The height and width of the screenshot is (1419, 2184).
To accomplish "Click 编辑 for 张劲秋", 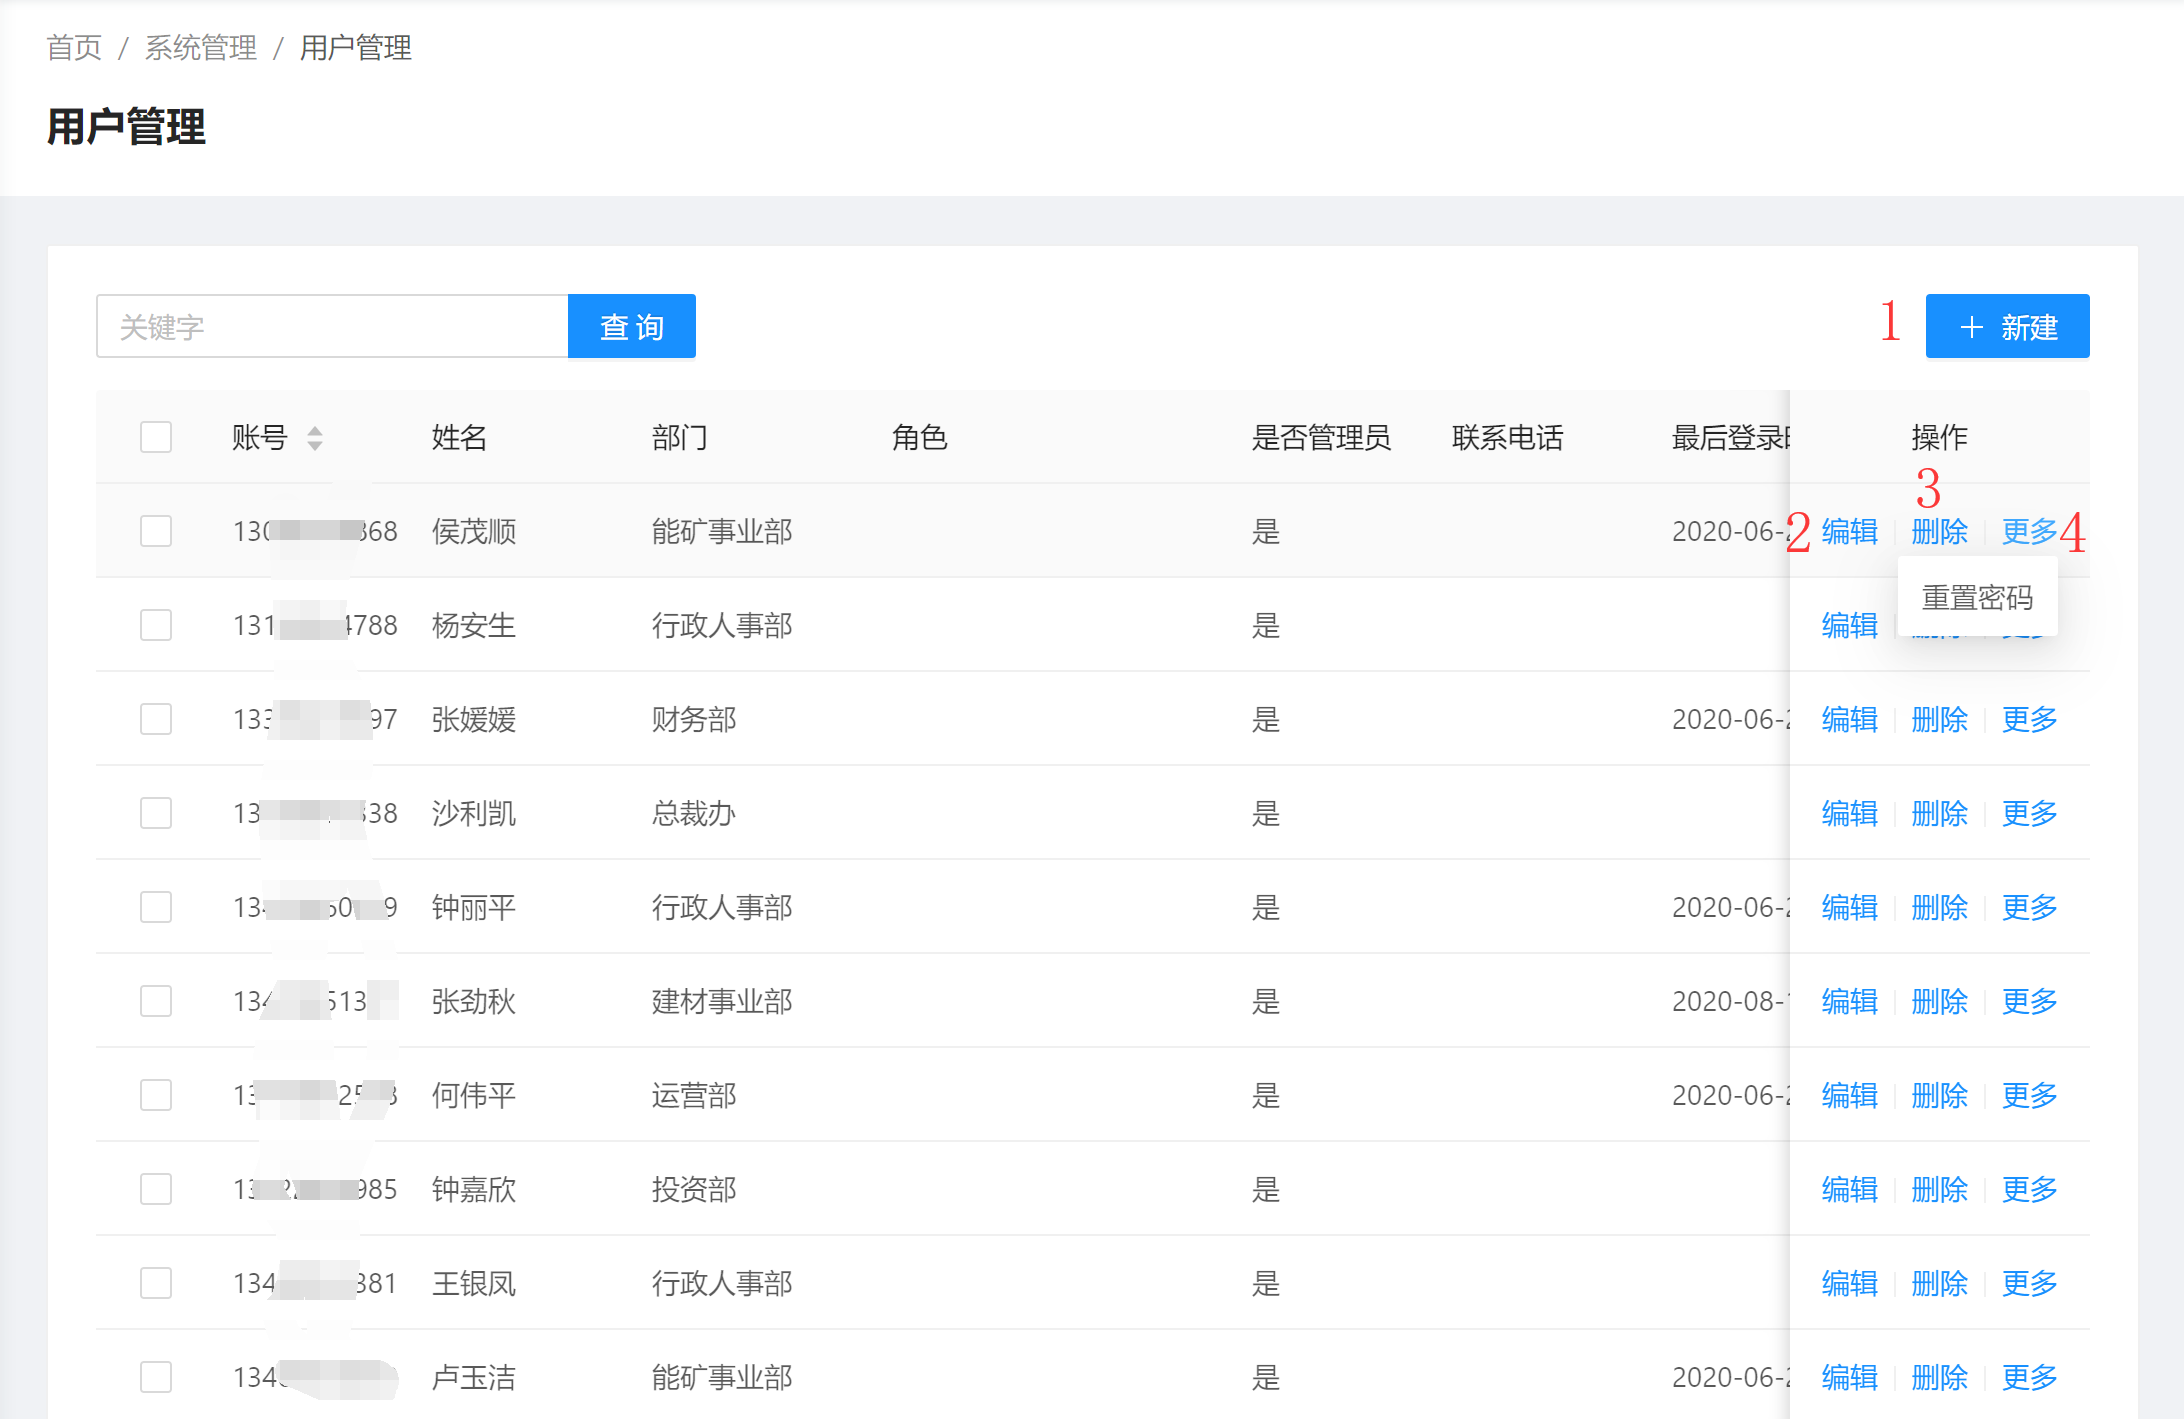I will pos(1849,1001).
